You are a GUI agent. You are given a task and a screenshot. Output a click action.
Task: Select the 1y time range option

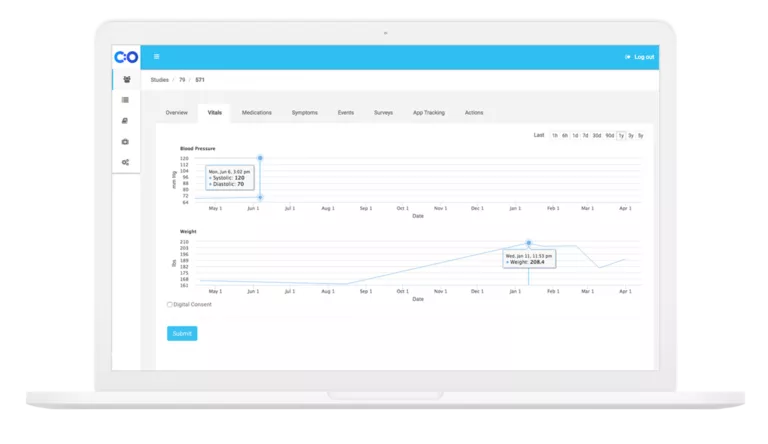(x=621, y=136)
